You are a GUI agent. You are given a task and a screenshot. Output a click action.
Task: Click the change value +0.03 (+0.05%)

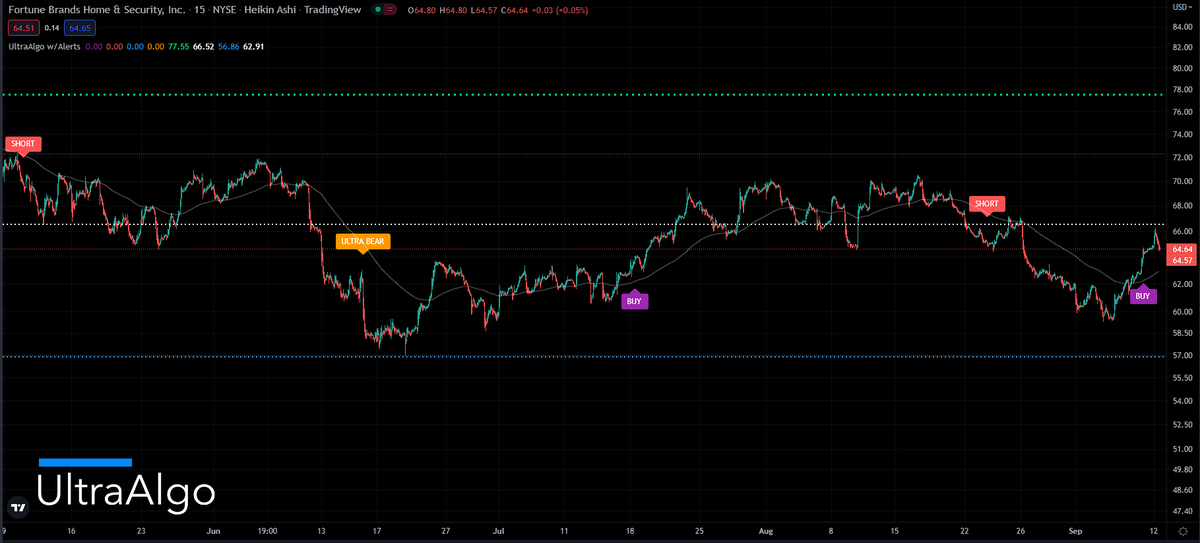coord(562,9)
